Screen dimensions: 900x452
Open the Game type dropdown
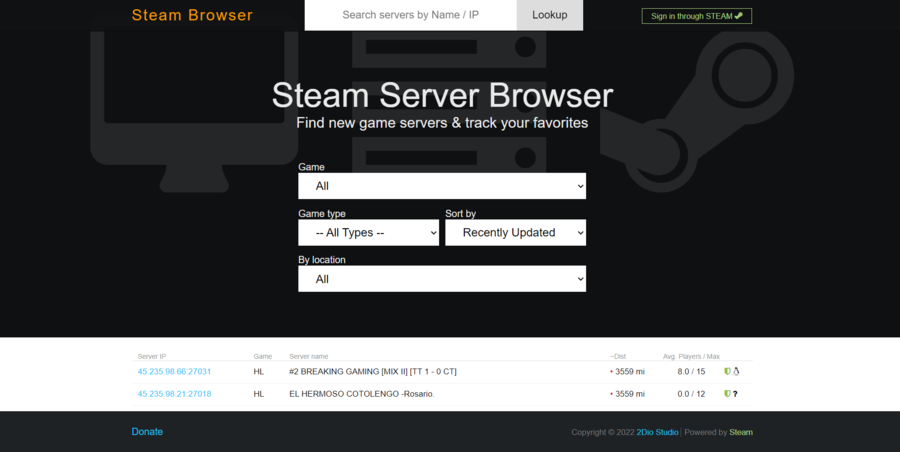(x=368, y=233)
